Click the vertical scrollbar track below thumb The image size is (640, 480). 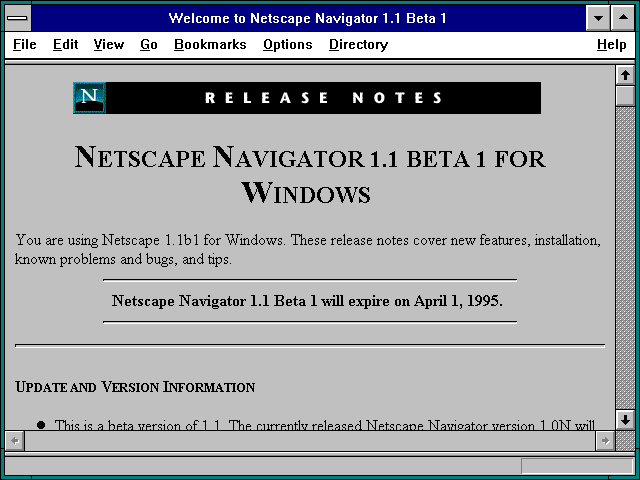[x=625, y=258]
